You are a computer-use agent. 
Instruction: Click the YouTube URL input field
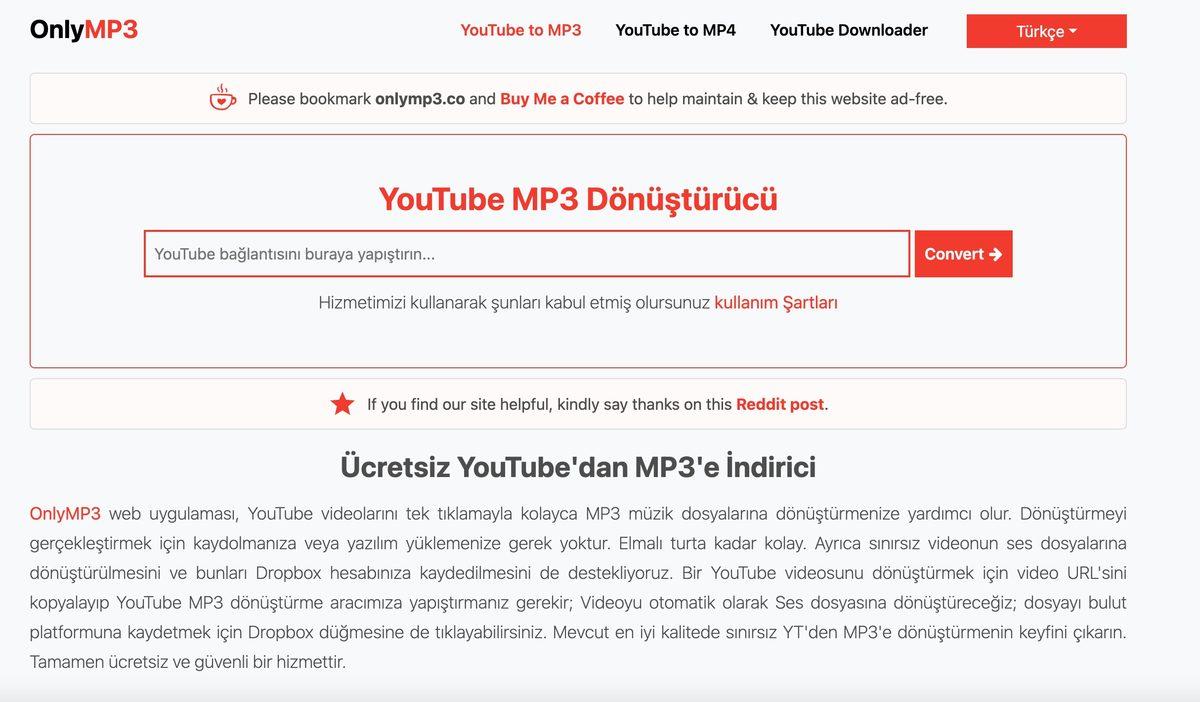[527, 254]
